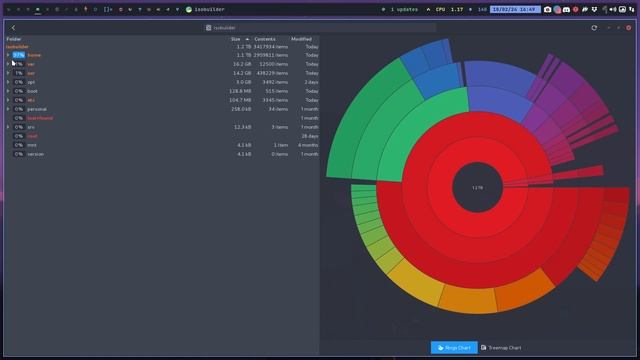The image size is (640, 360).
Task: Click the 14.2 GB size value
Action: coord(242,73)
